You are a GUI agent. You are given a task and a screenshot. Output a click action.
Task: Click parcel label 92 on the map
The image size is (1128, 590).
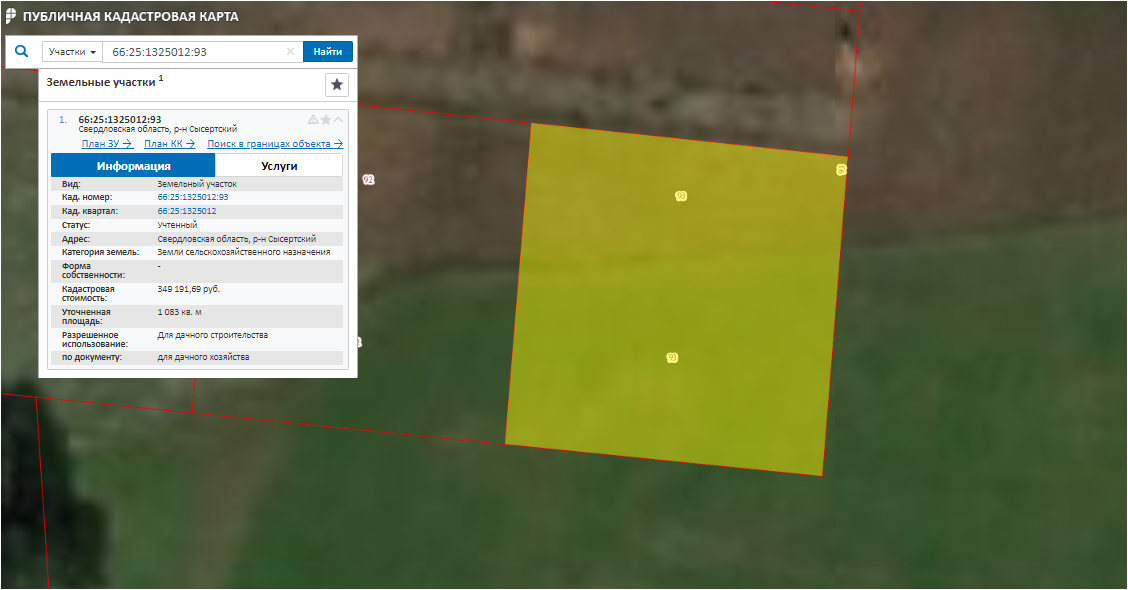[368, 180]
